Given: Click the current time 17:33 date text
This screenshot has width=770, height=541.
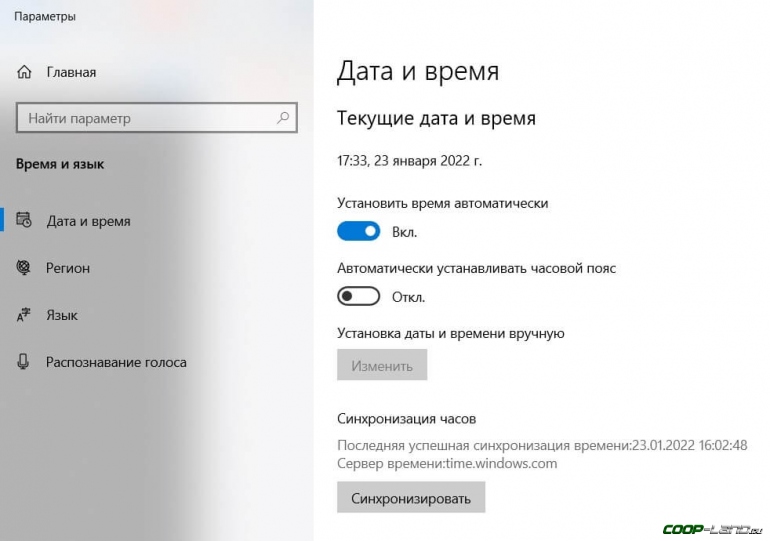Looking at the screenshot, I should pos(410,160).
